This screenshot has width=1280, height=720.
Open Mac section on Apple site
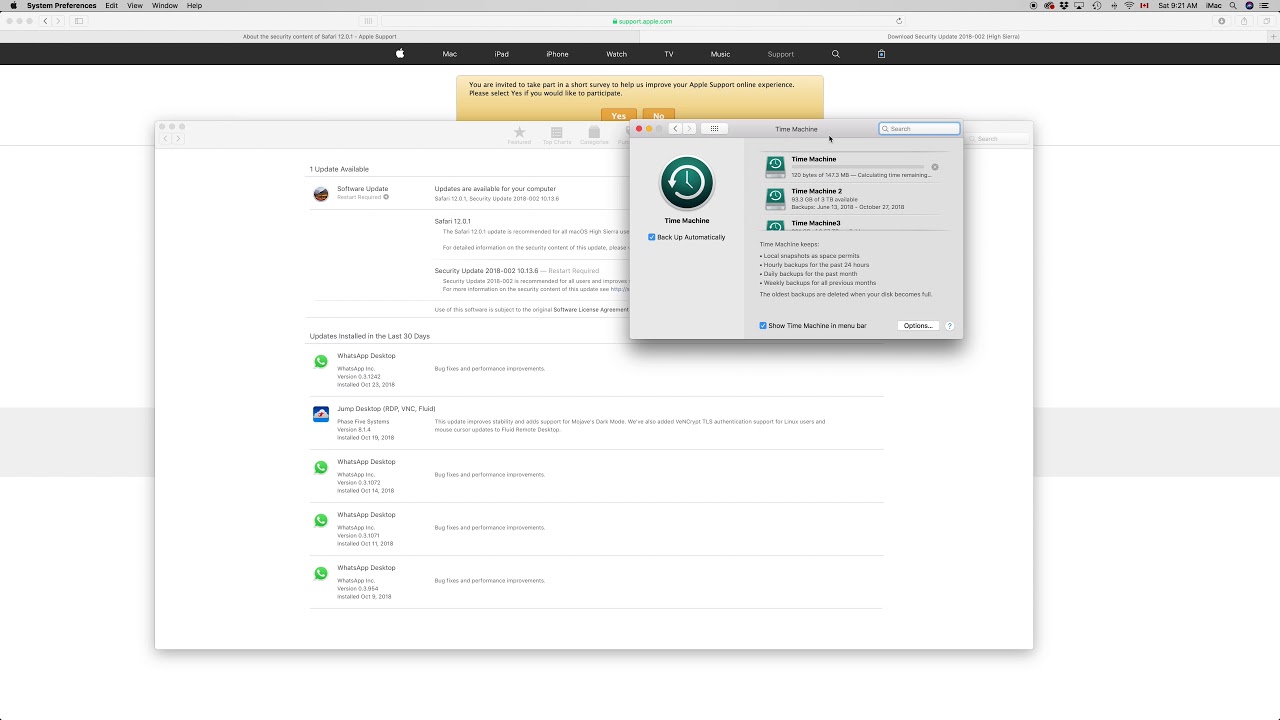pyautogui.click(x=450, y=54)
